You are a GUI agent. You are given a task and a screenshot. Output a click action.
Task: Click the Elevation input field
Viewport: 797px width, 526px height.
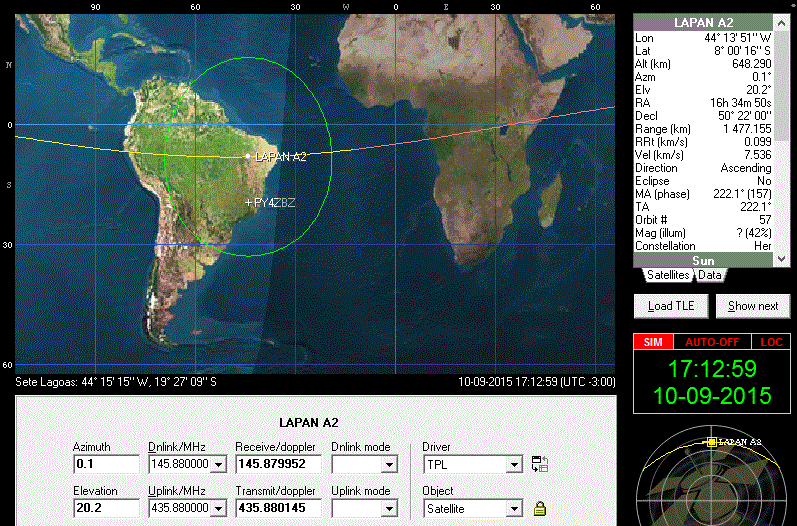[x=106, y=508]
